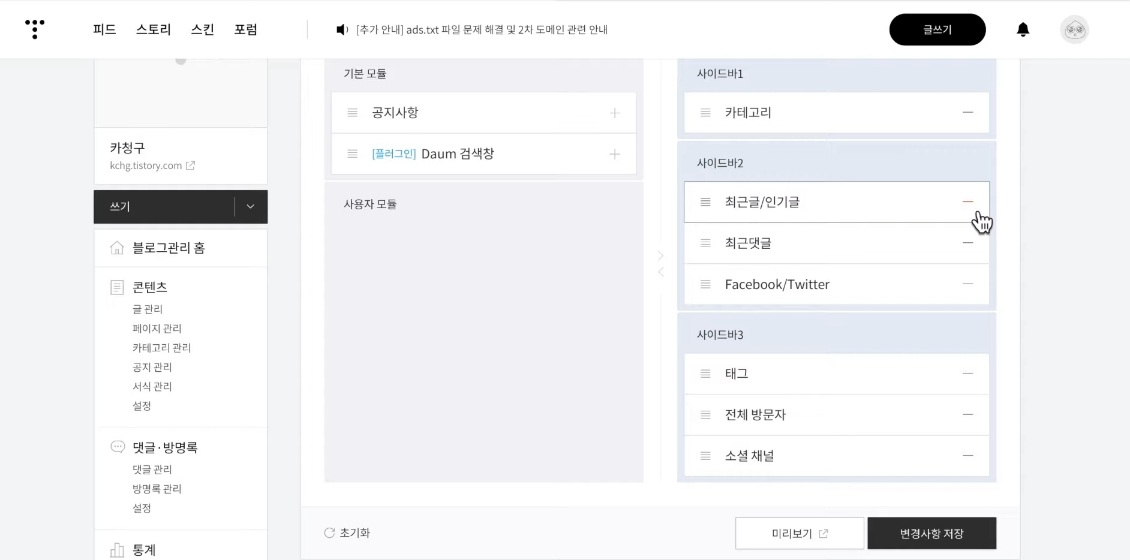Viewport: 1130px width, 560px height.
Task: Remove the 전체 방문자 module with minus icon
Action: 968,414
